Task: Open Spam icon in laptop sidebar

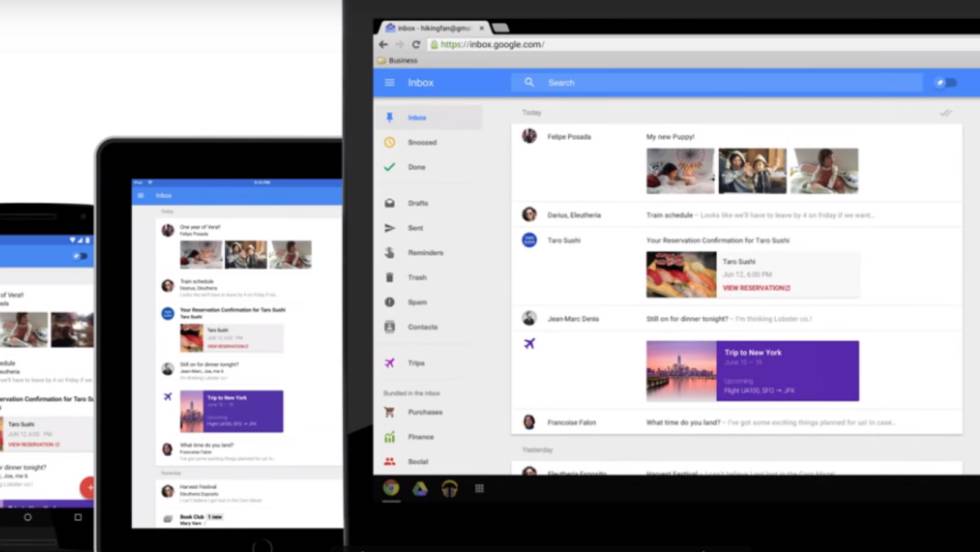Action: click(x=389, y=302)
